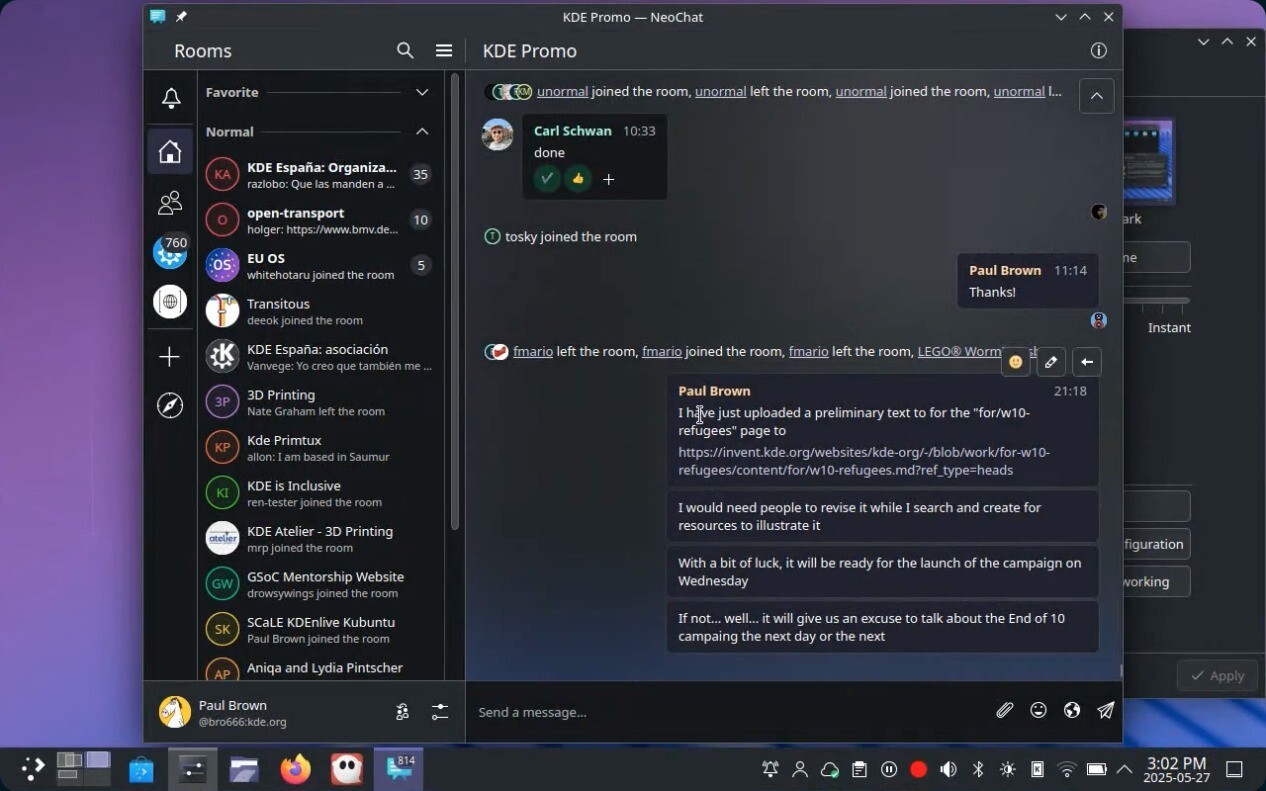Open the globe space icon in the sidebar

(x=170, y=302)
